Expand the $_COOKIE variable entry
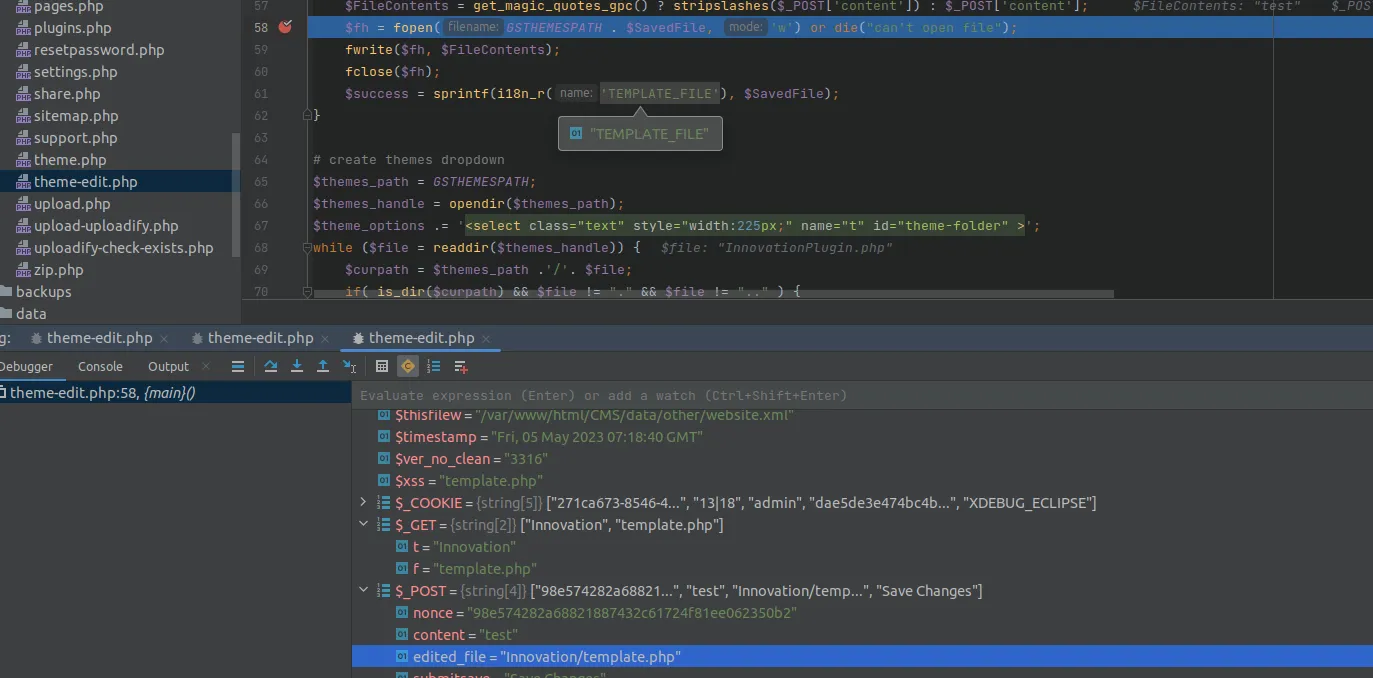 click(x=363, y=502)
